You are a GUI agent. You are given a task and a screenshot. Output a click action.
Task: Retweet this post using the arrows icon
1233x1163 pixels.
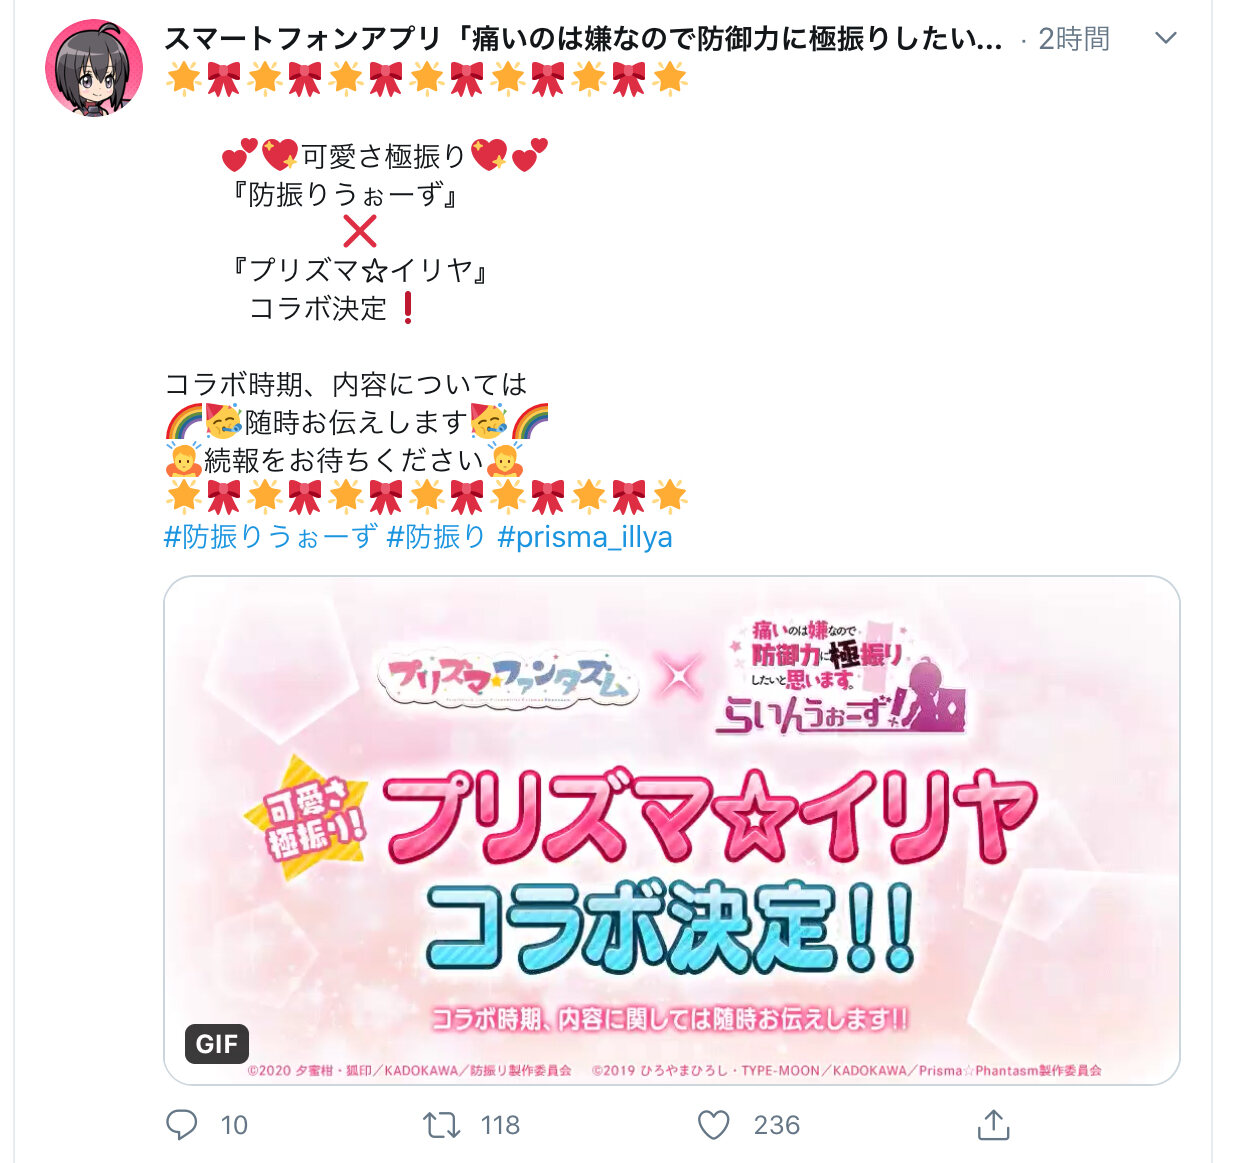[x=441, y=1125]
